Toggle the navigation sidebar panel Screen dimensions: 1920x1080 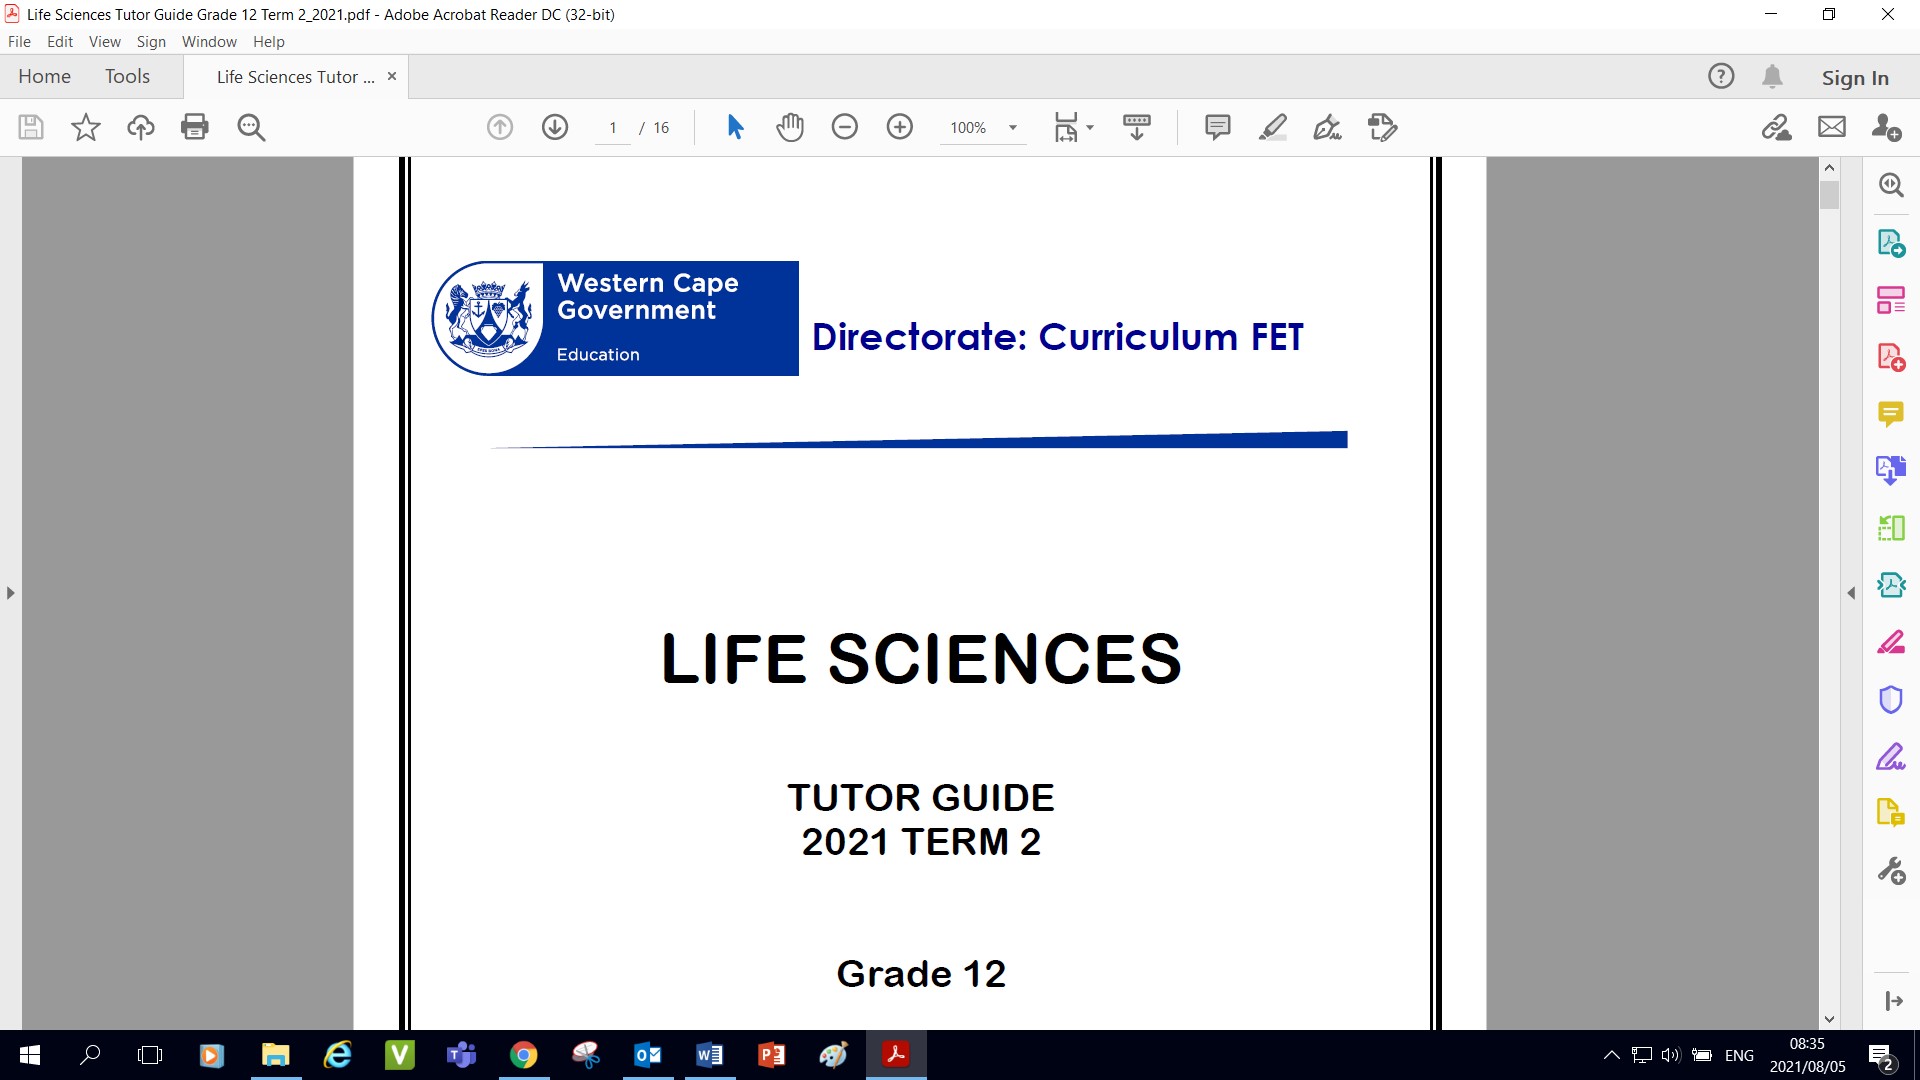(x=11, y=592)
